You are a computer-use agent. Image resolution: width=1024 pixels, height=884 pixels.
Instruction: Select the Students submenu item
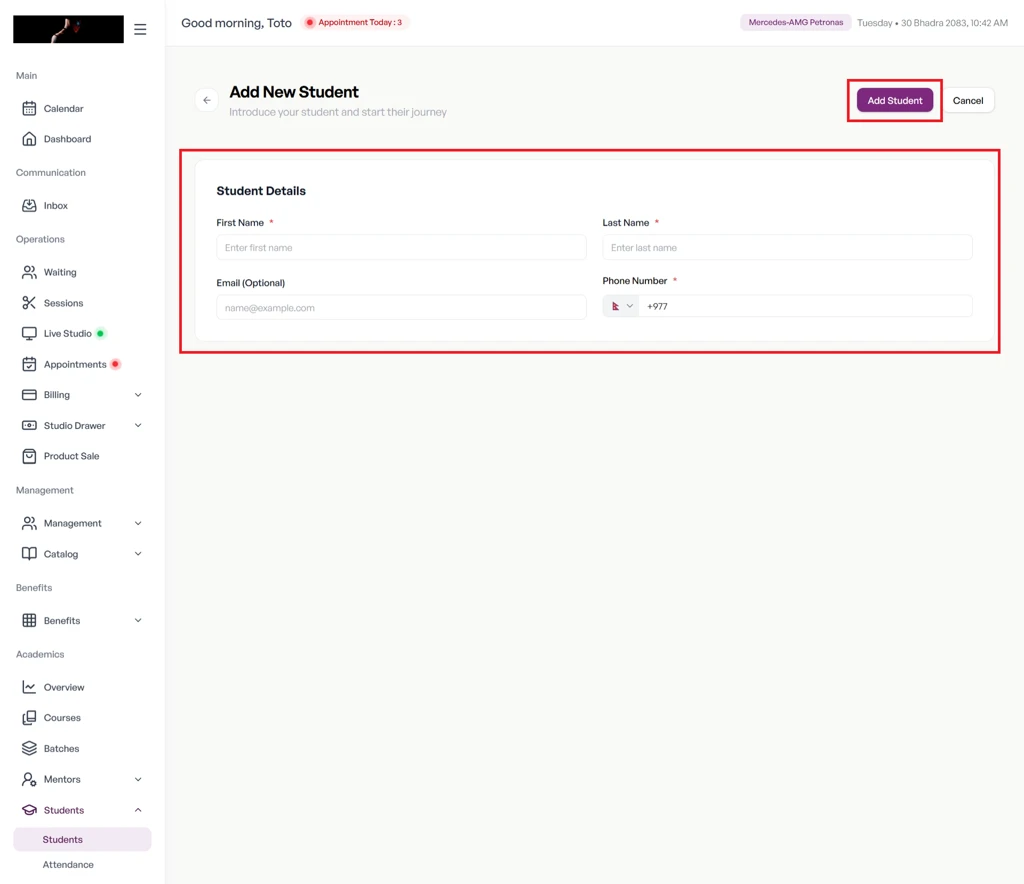point(82,840)
